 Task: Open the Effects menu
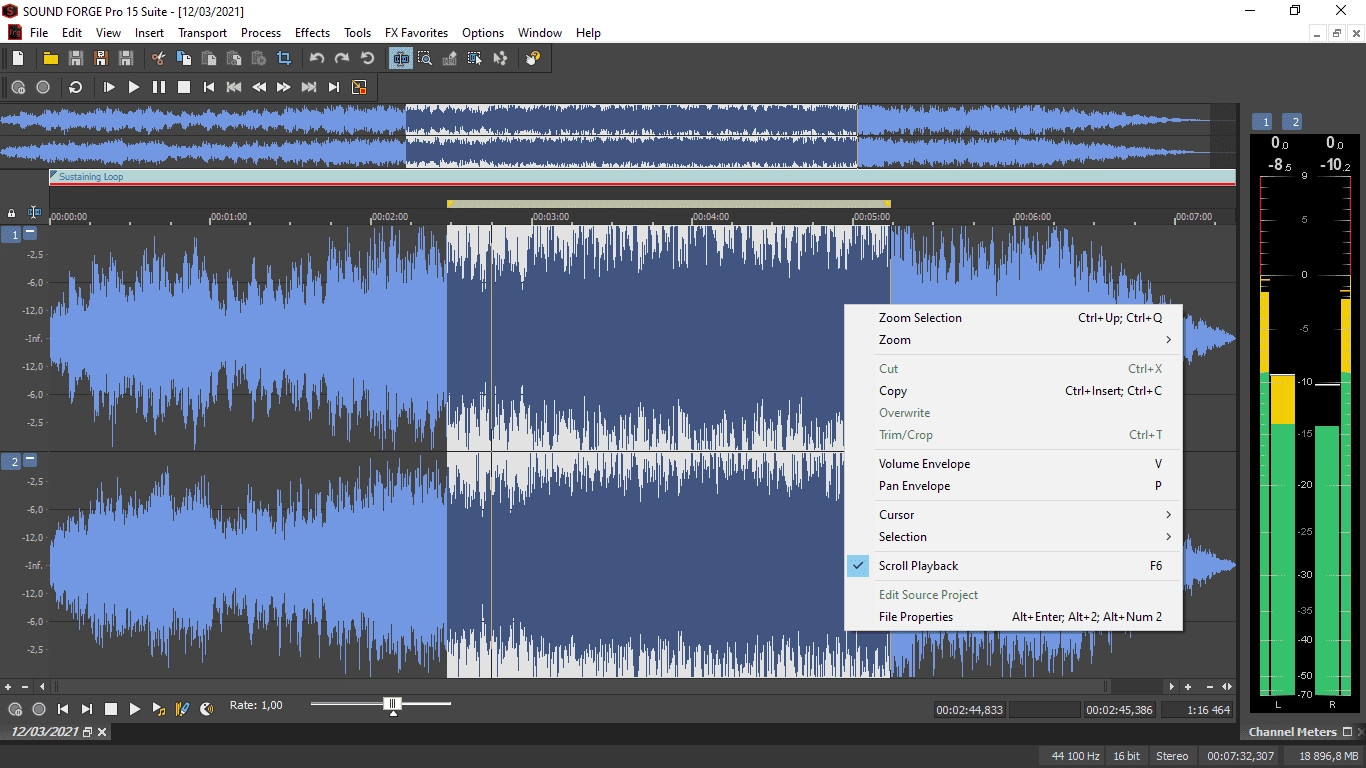click(x=312, y=33)
